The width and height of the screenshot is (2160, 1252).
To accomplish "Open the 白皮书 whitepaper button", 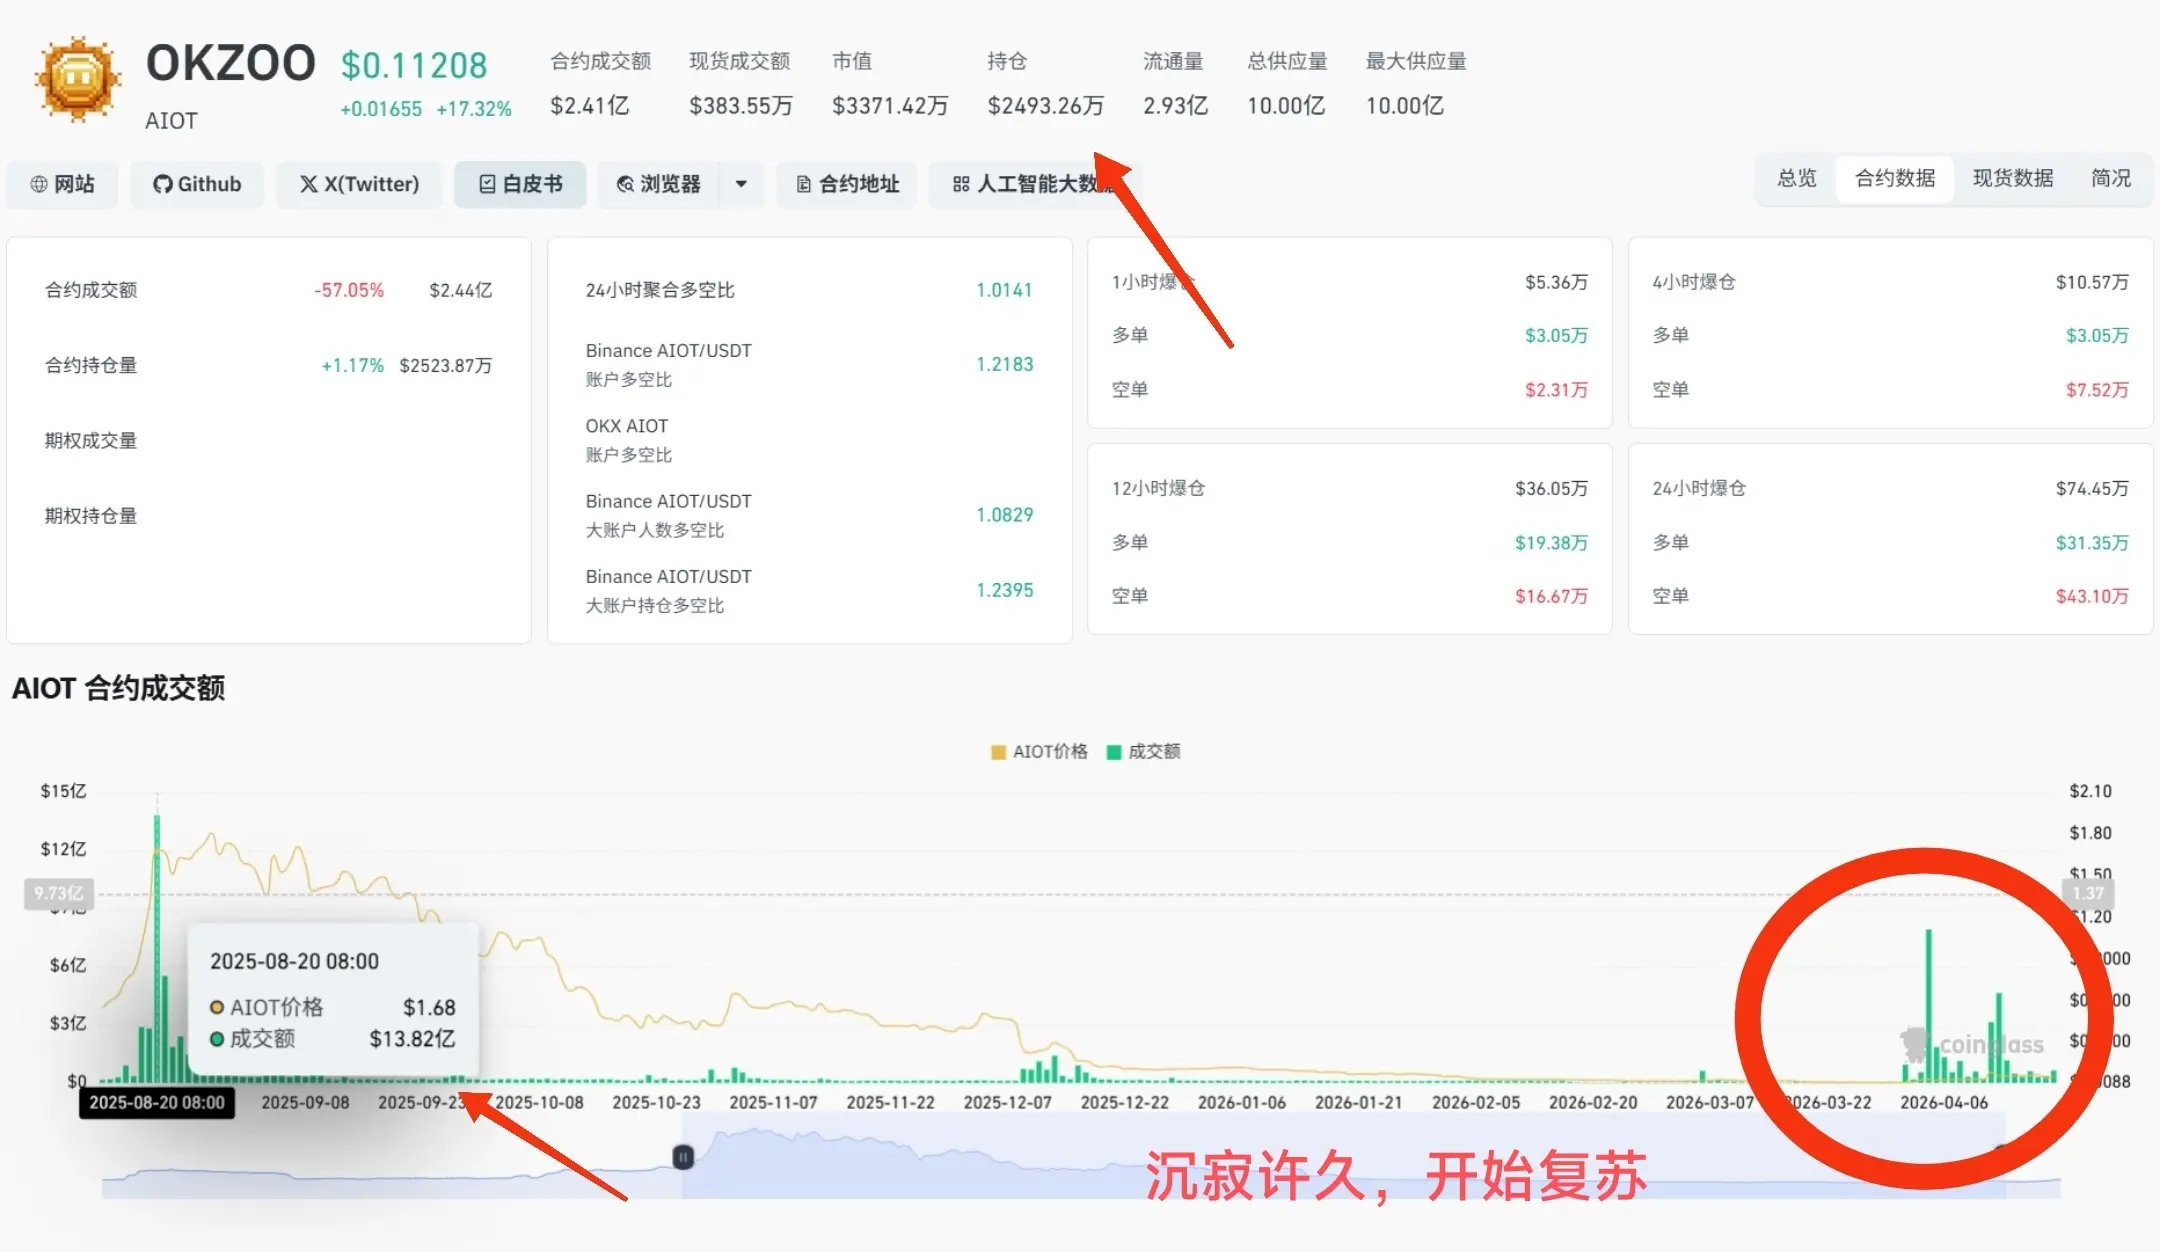I will (520, 184).
